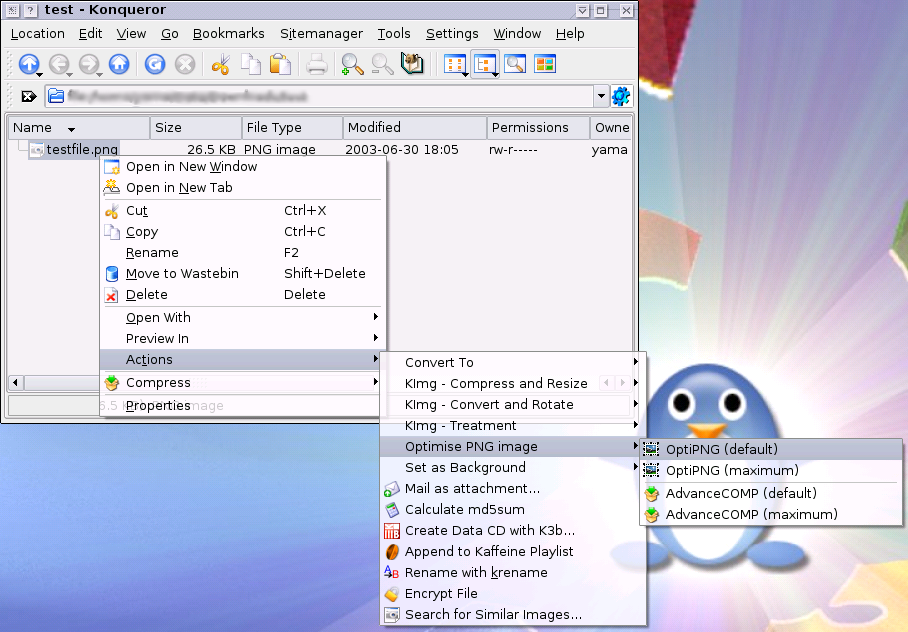
Task: Expand Set as Background submenu
Action: [x=512, y=467]
